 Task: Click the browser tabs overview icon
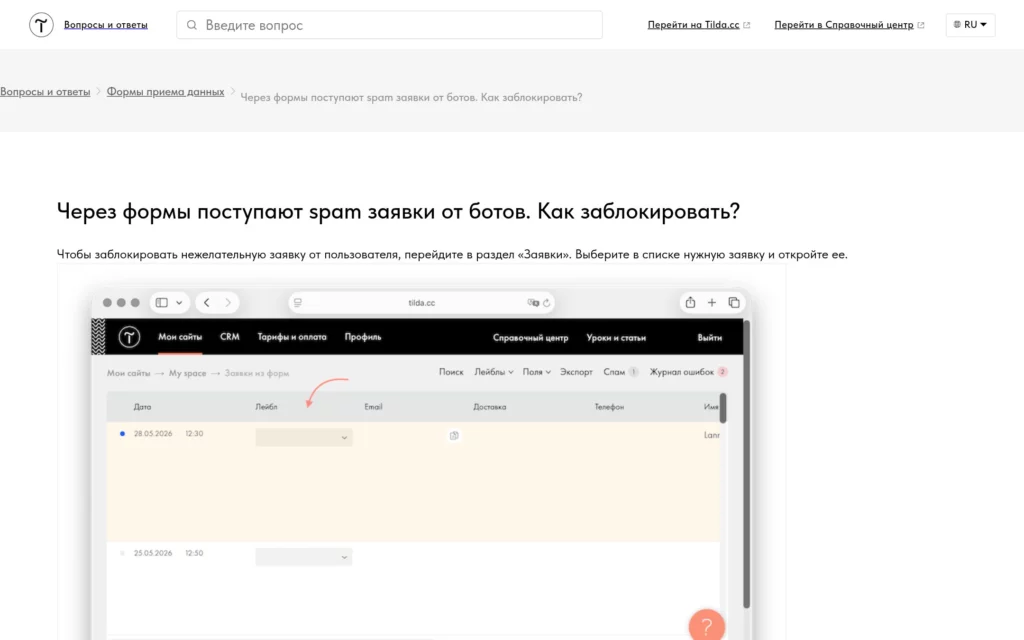[734, 302]
